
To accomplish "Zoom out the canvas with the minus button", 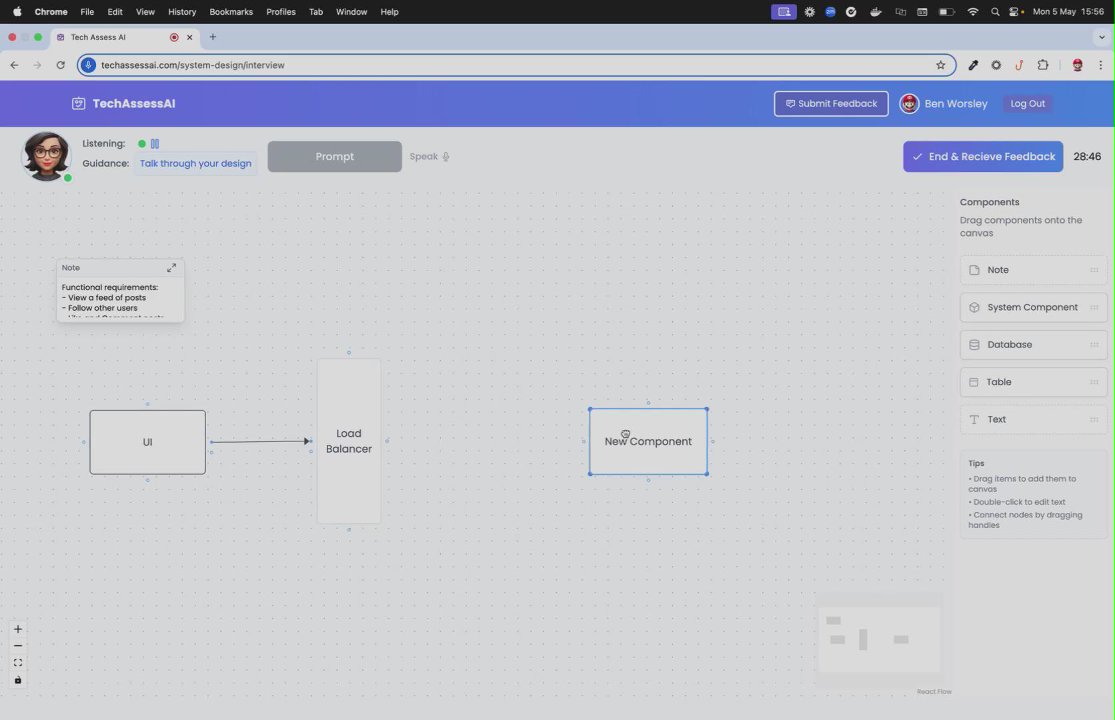I will [x=18, y=646].
